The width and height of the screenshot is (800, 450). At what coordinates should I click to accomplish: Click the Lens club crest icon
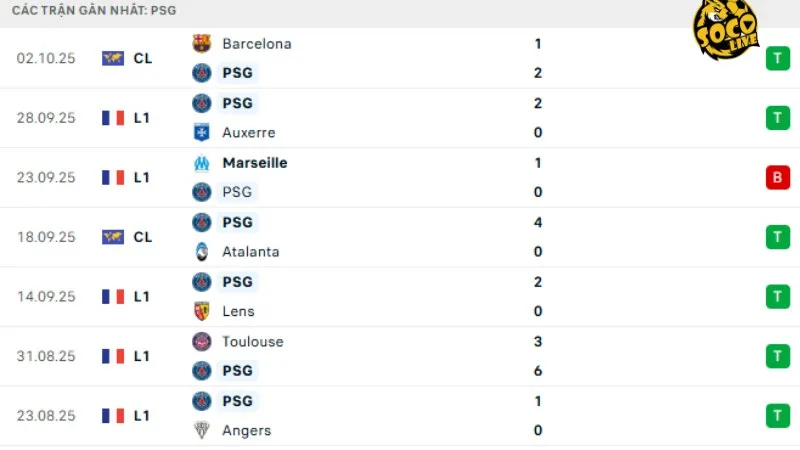202,311
